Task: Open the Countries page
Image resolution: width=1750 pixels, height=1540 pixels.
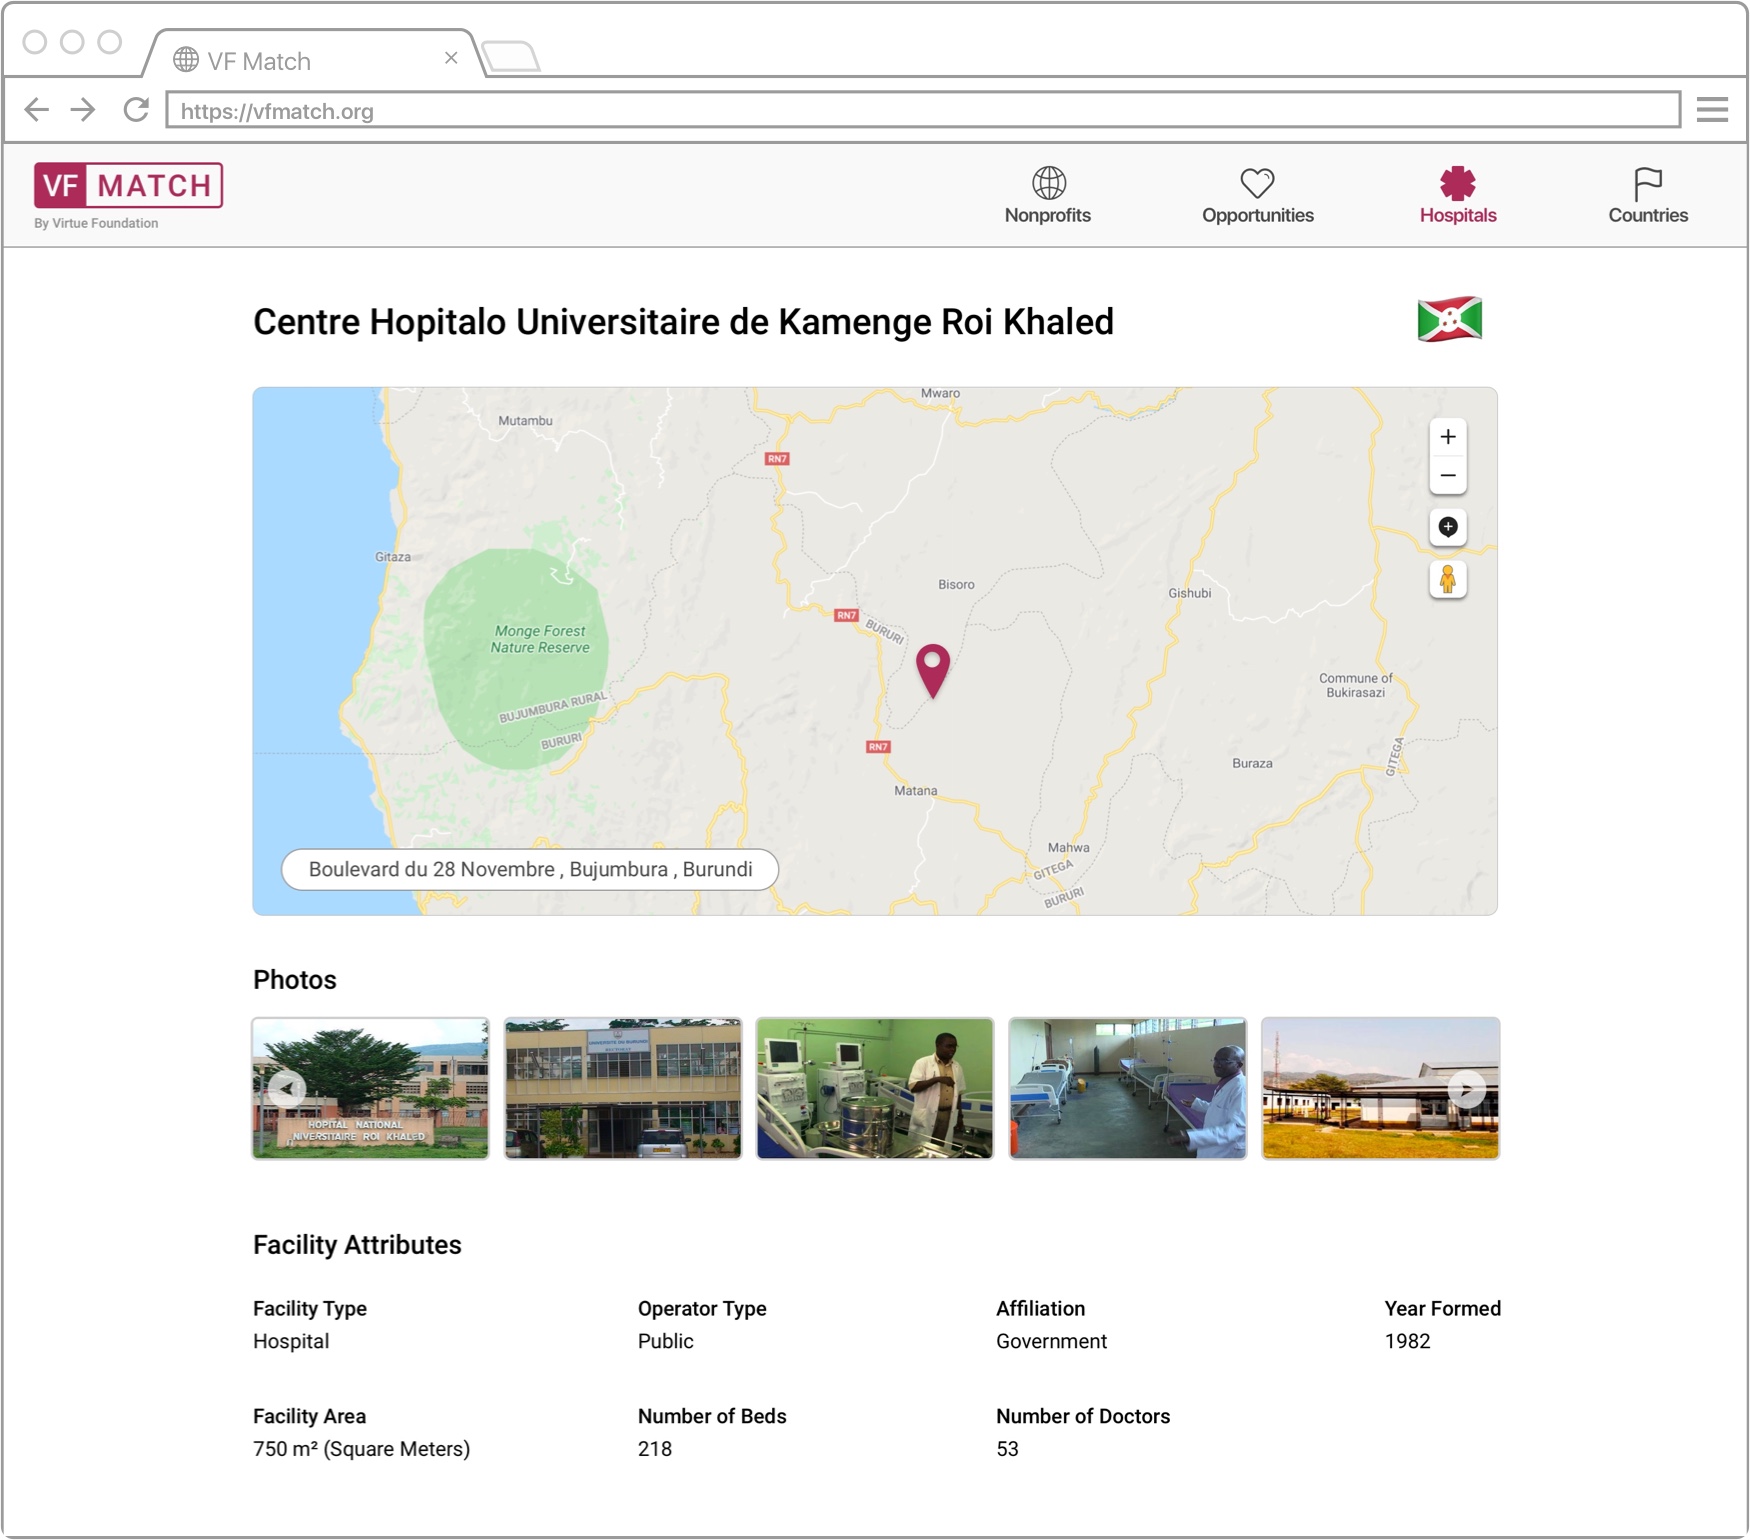Action: 1647,196
